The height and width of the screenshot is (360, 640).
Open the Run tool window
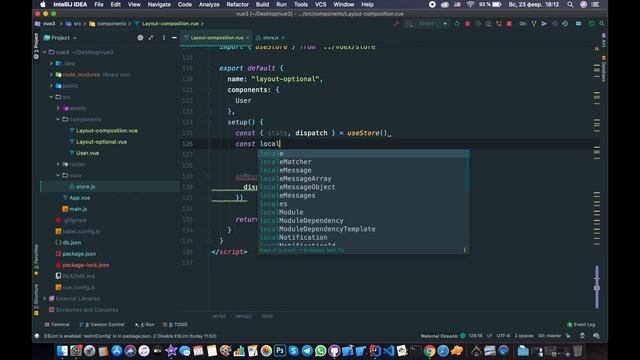tap(145, 324)
